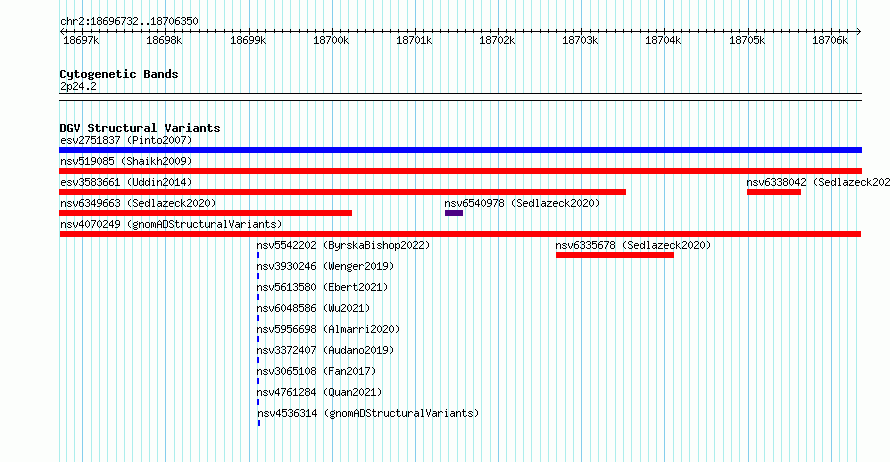Open the nsv6338042 (Sedlazeck) label

818,182
